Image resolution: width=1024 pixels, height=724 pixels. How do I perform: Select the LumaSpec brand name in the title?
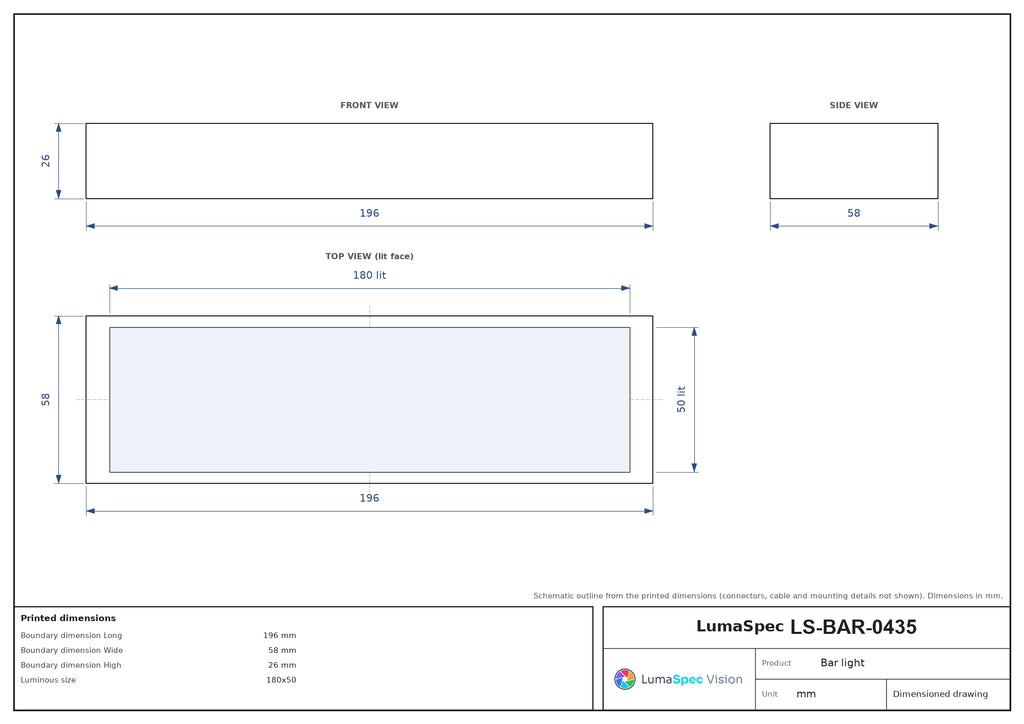pos(739,627)
